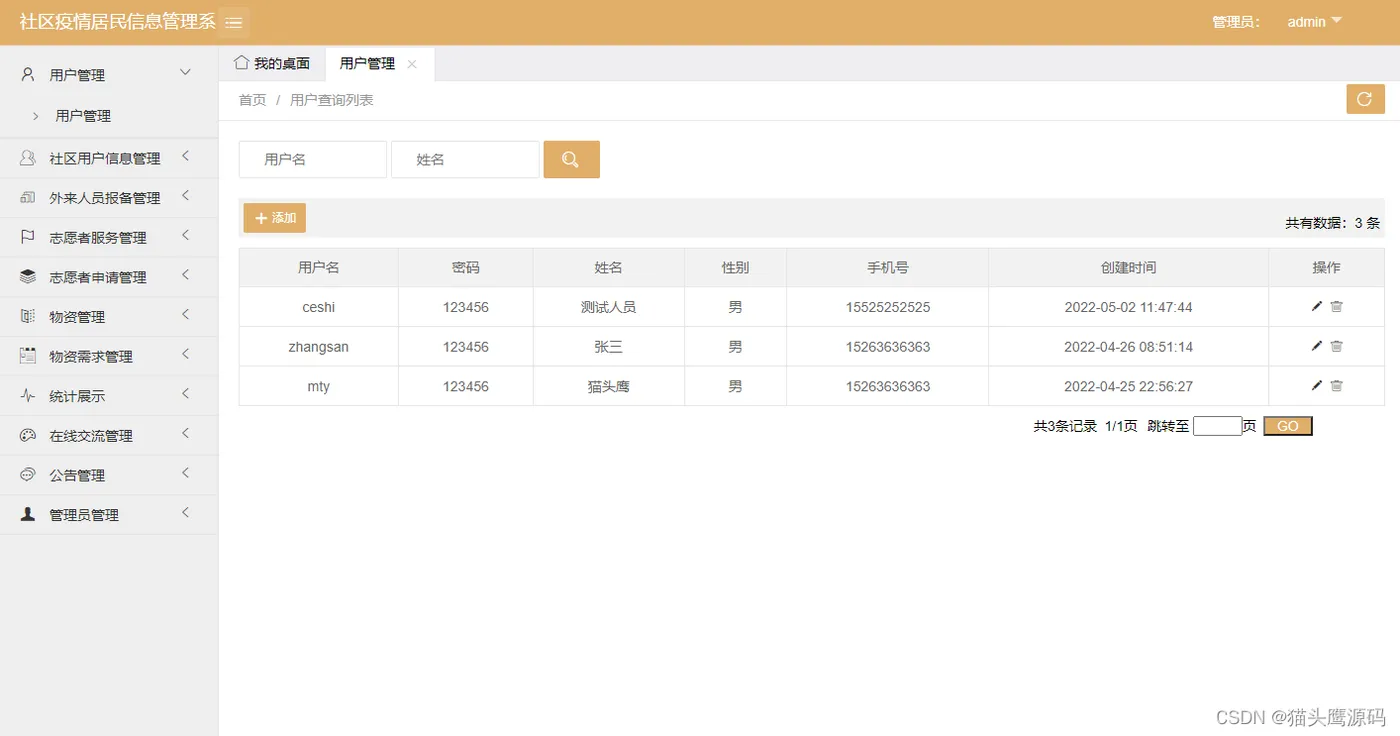Click the 用户名 search input field
This screenshot has height=736, width=1400.
pos(313,159)
